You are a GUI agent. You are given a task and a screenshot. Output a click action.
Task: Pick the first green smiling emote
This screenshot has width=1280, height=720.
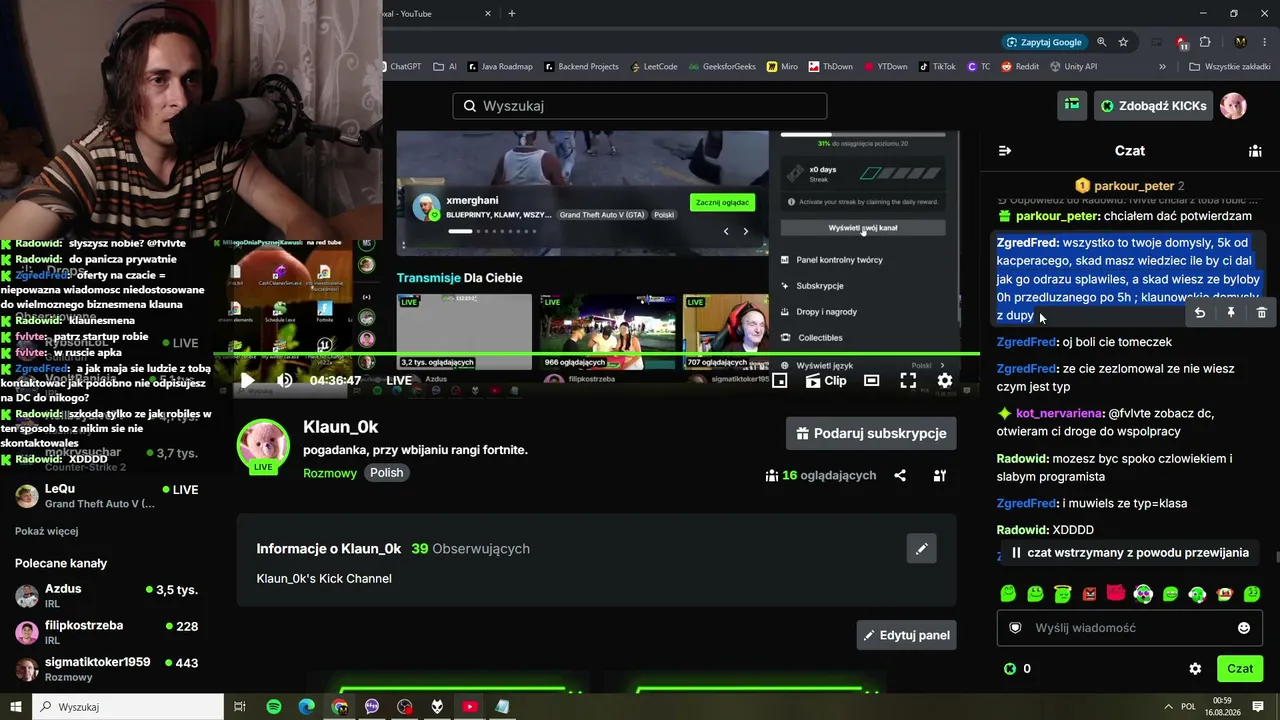pyautogui.click(x=1008, y=594)
